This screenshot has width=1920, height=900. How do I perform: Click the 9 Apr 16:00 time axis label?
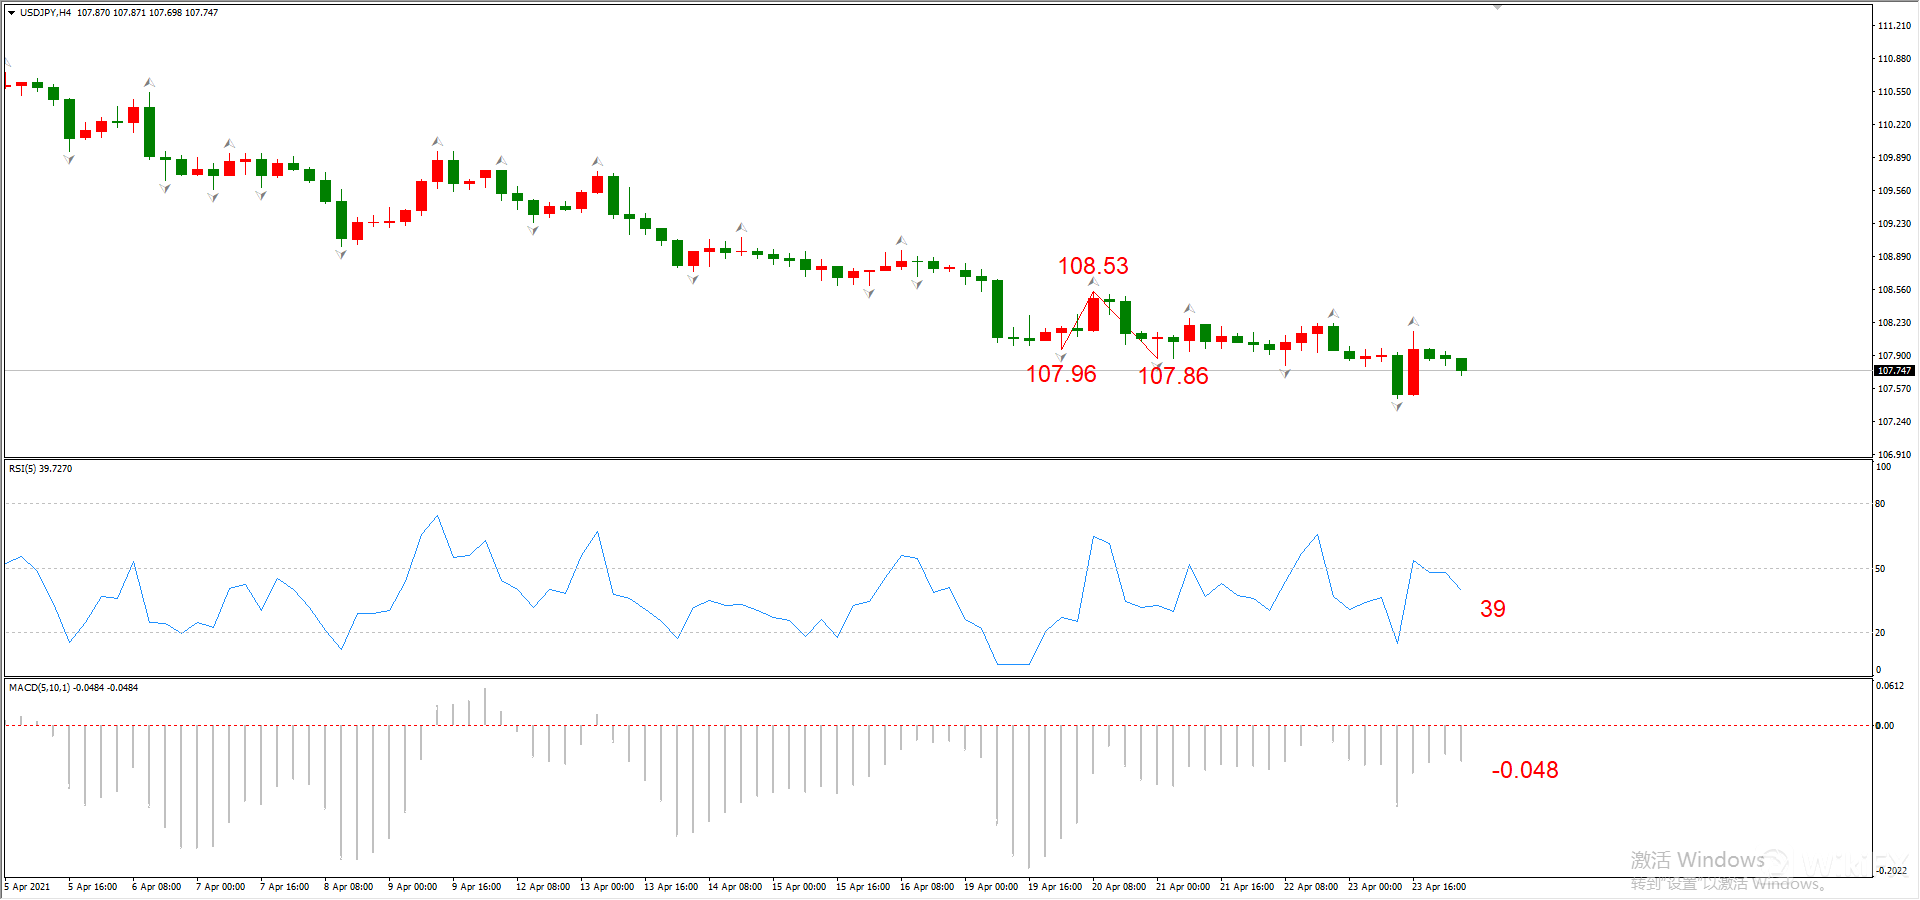tap(476, 887)
